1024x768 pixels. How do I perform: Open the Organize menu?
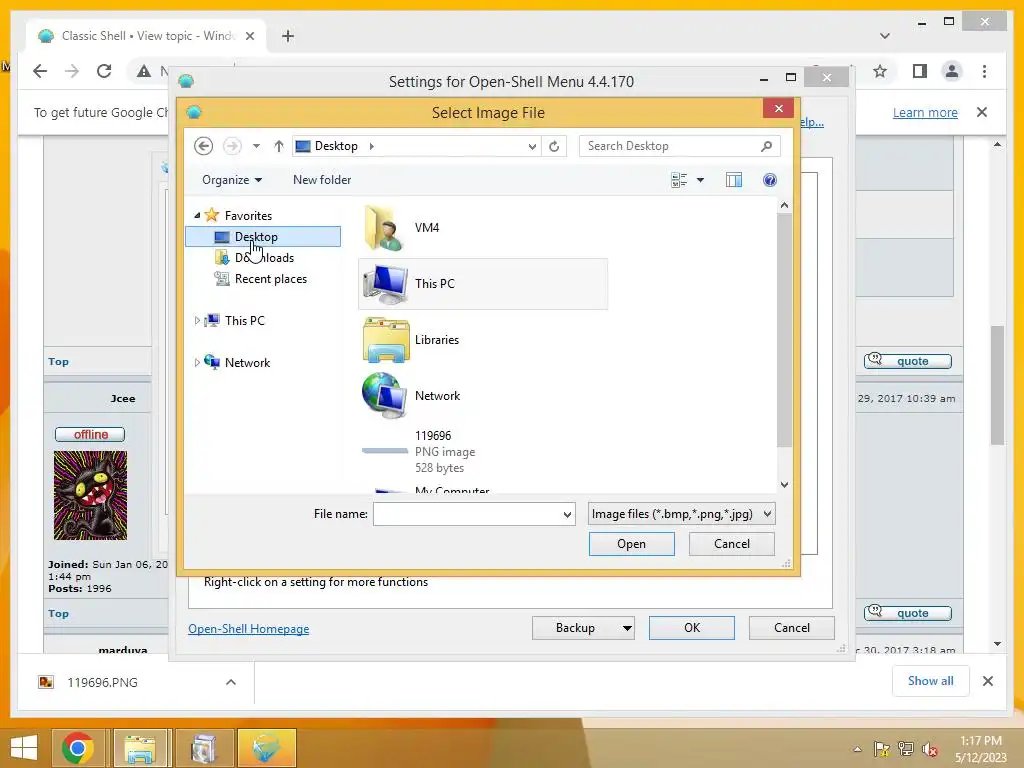tap(232, 180)
